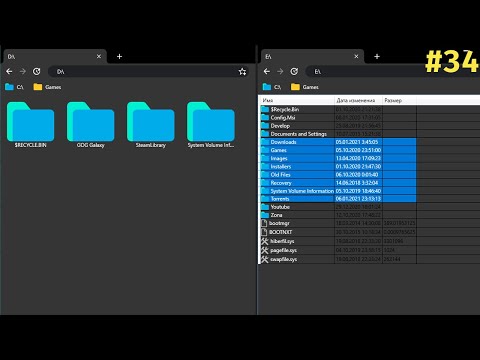480x360 pixels.
Task: Click back arrow in D:\ window
Action: 9,71
